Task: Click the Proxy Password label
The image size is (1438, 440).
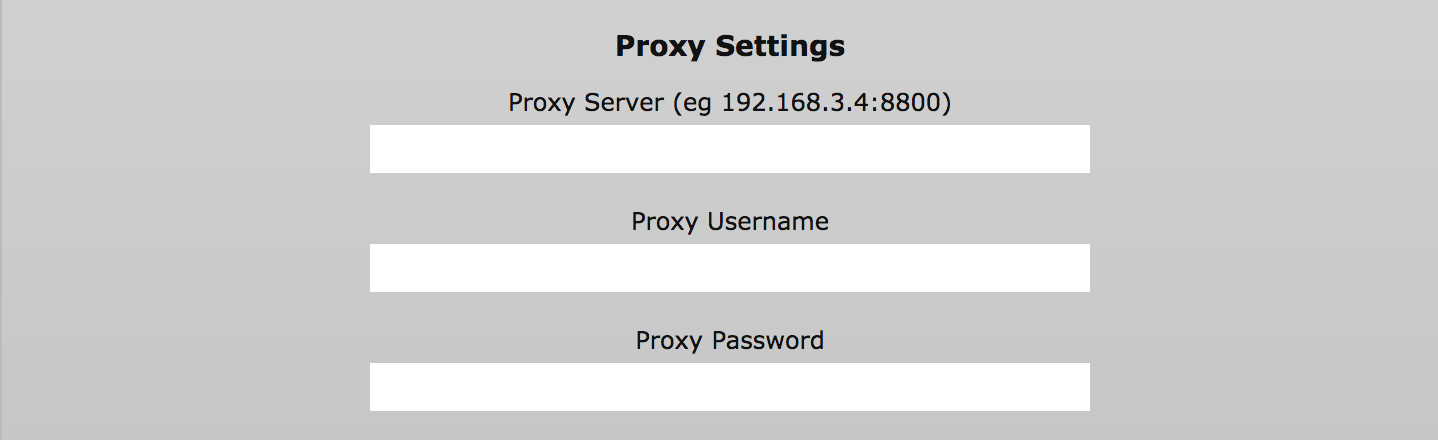Action: pyautogui.click(x=730, y=340)
